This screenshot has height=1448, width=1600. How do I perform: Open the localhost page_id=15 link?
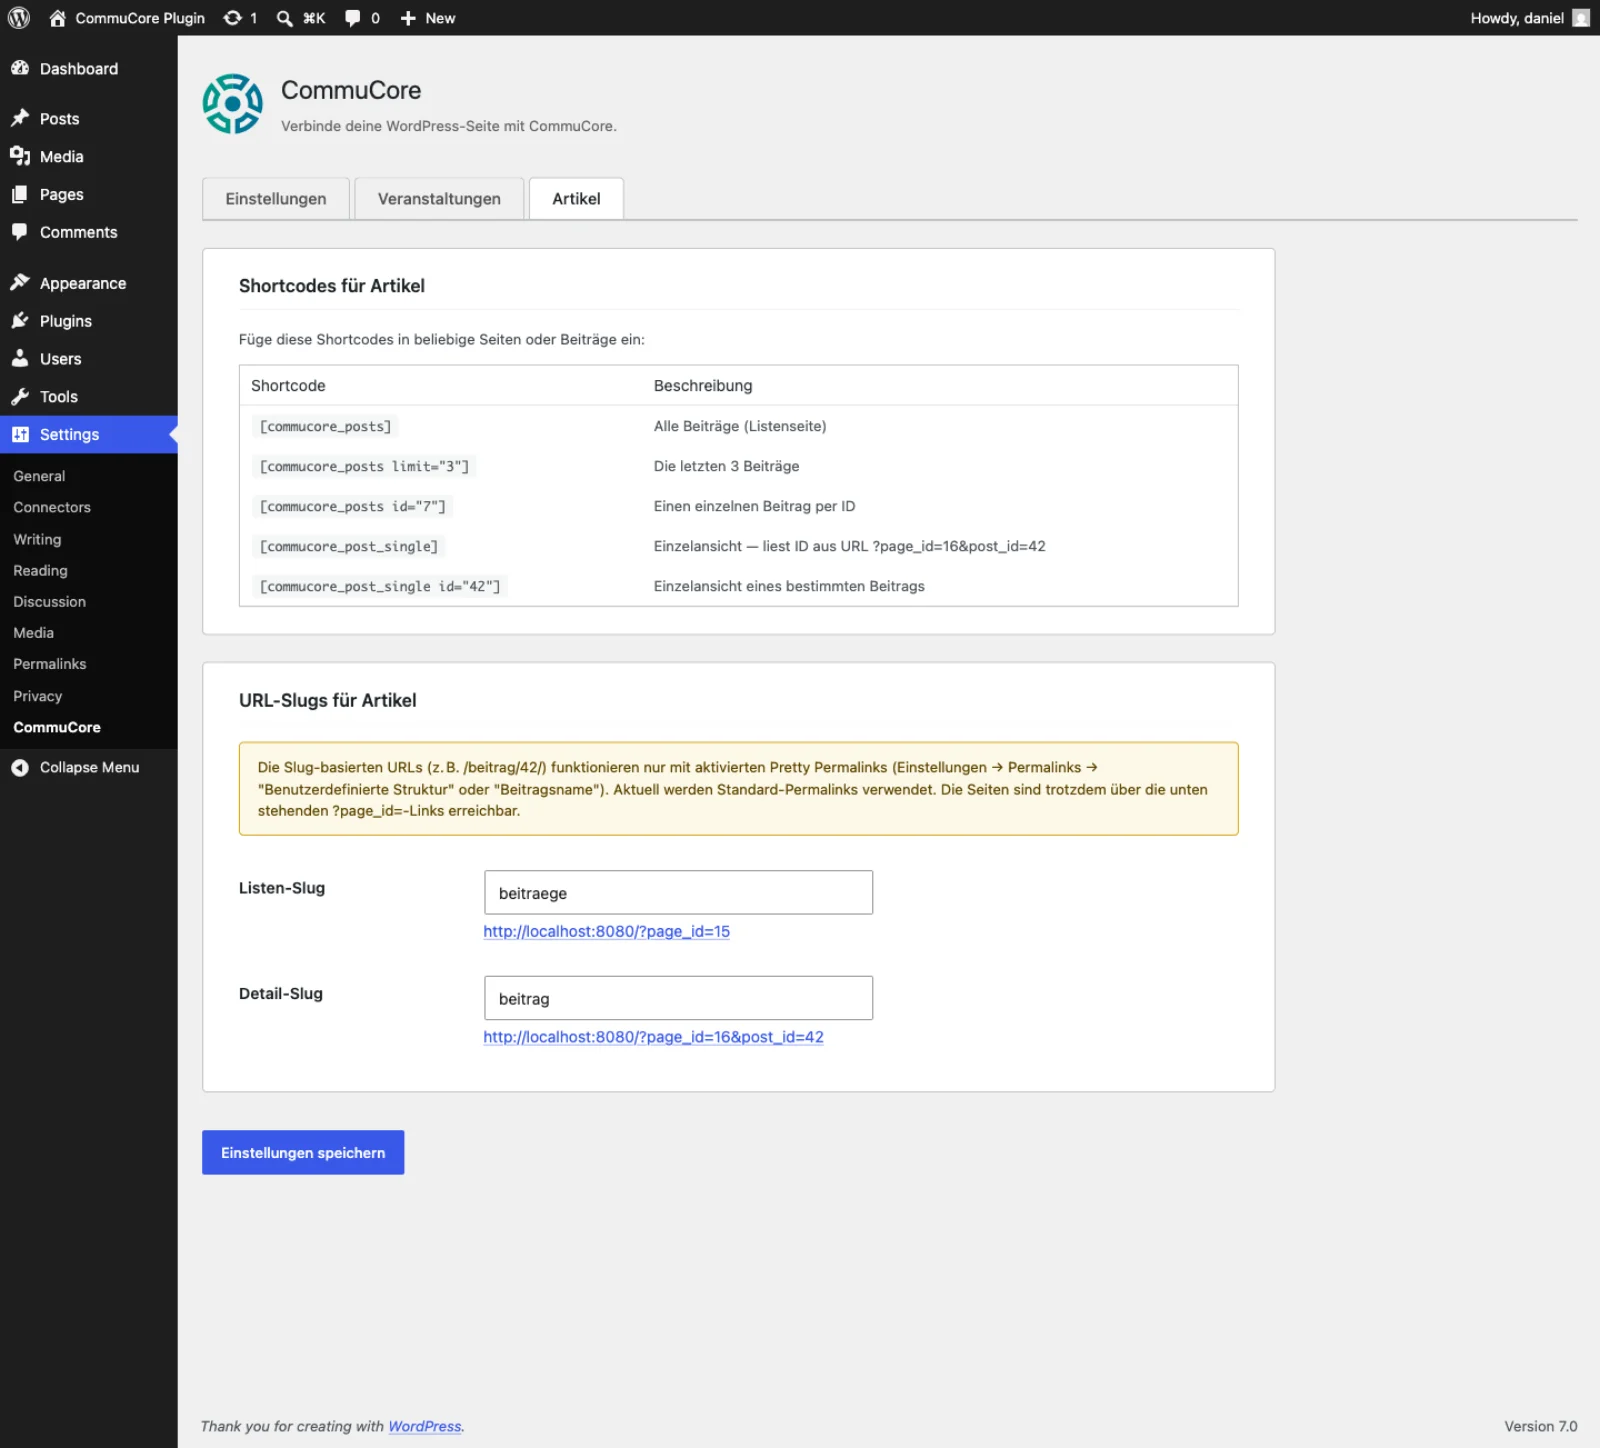606,931
